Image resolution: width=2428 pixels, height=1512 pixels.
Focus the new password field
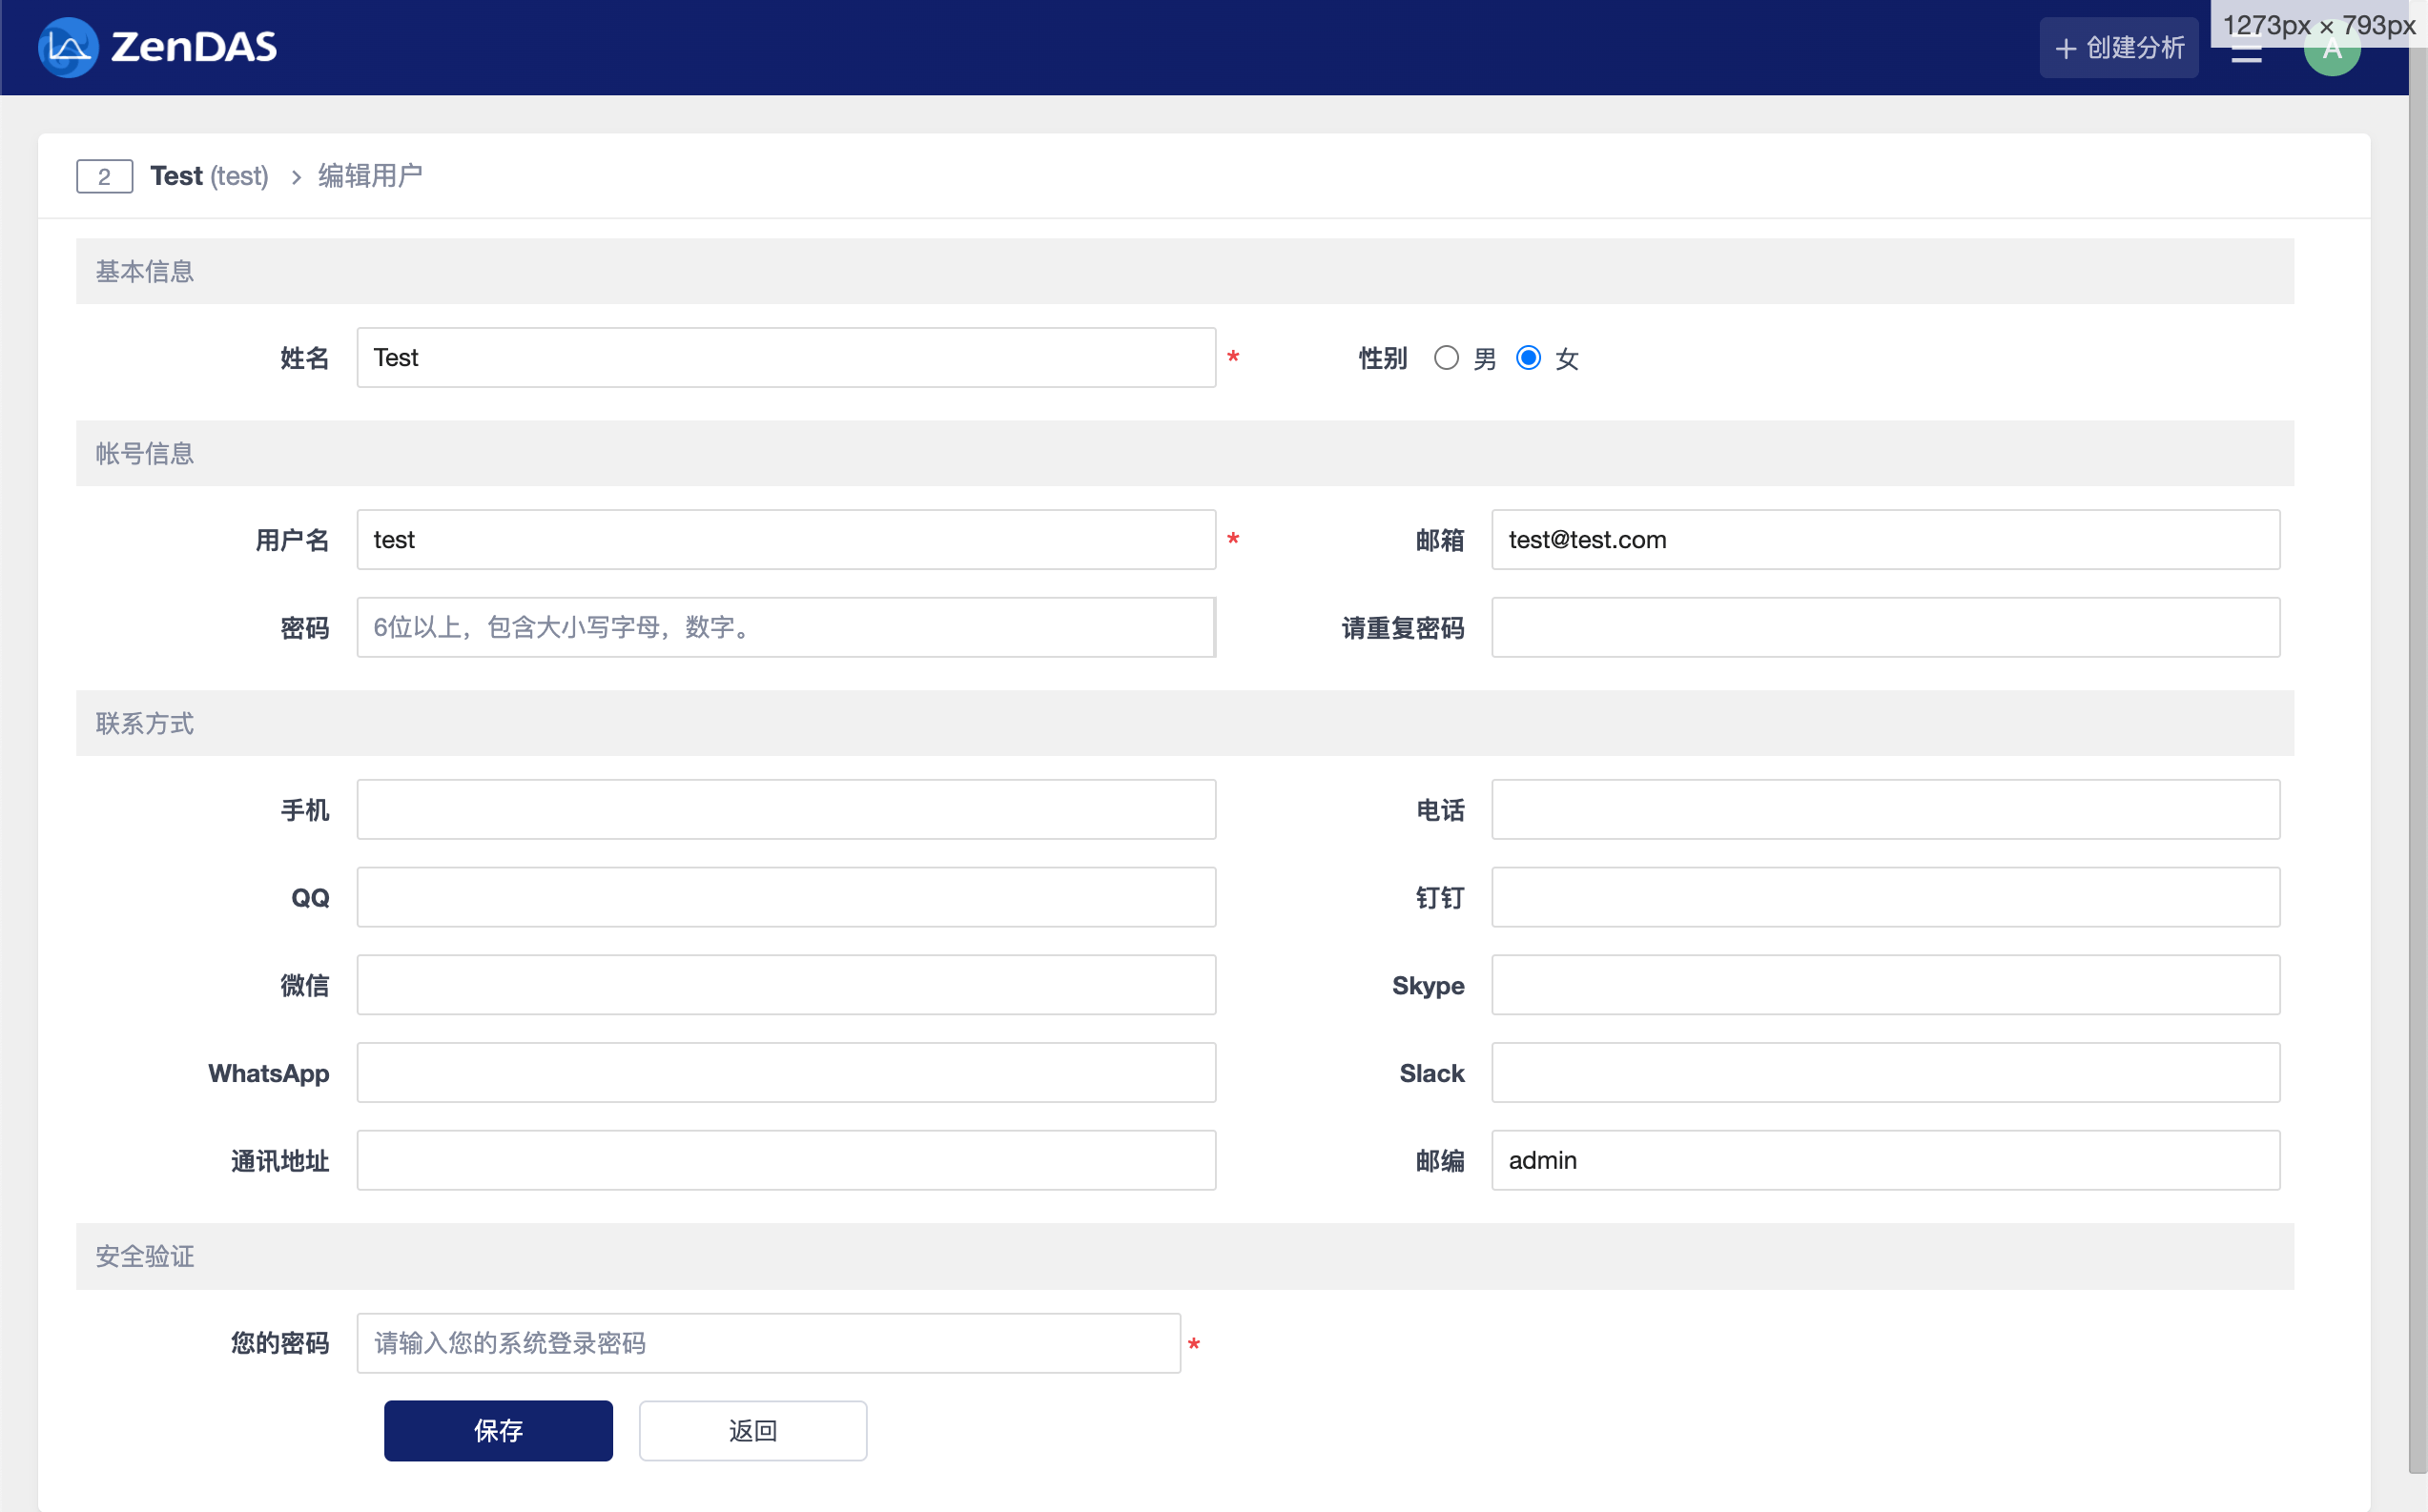tap(786, 628)
